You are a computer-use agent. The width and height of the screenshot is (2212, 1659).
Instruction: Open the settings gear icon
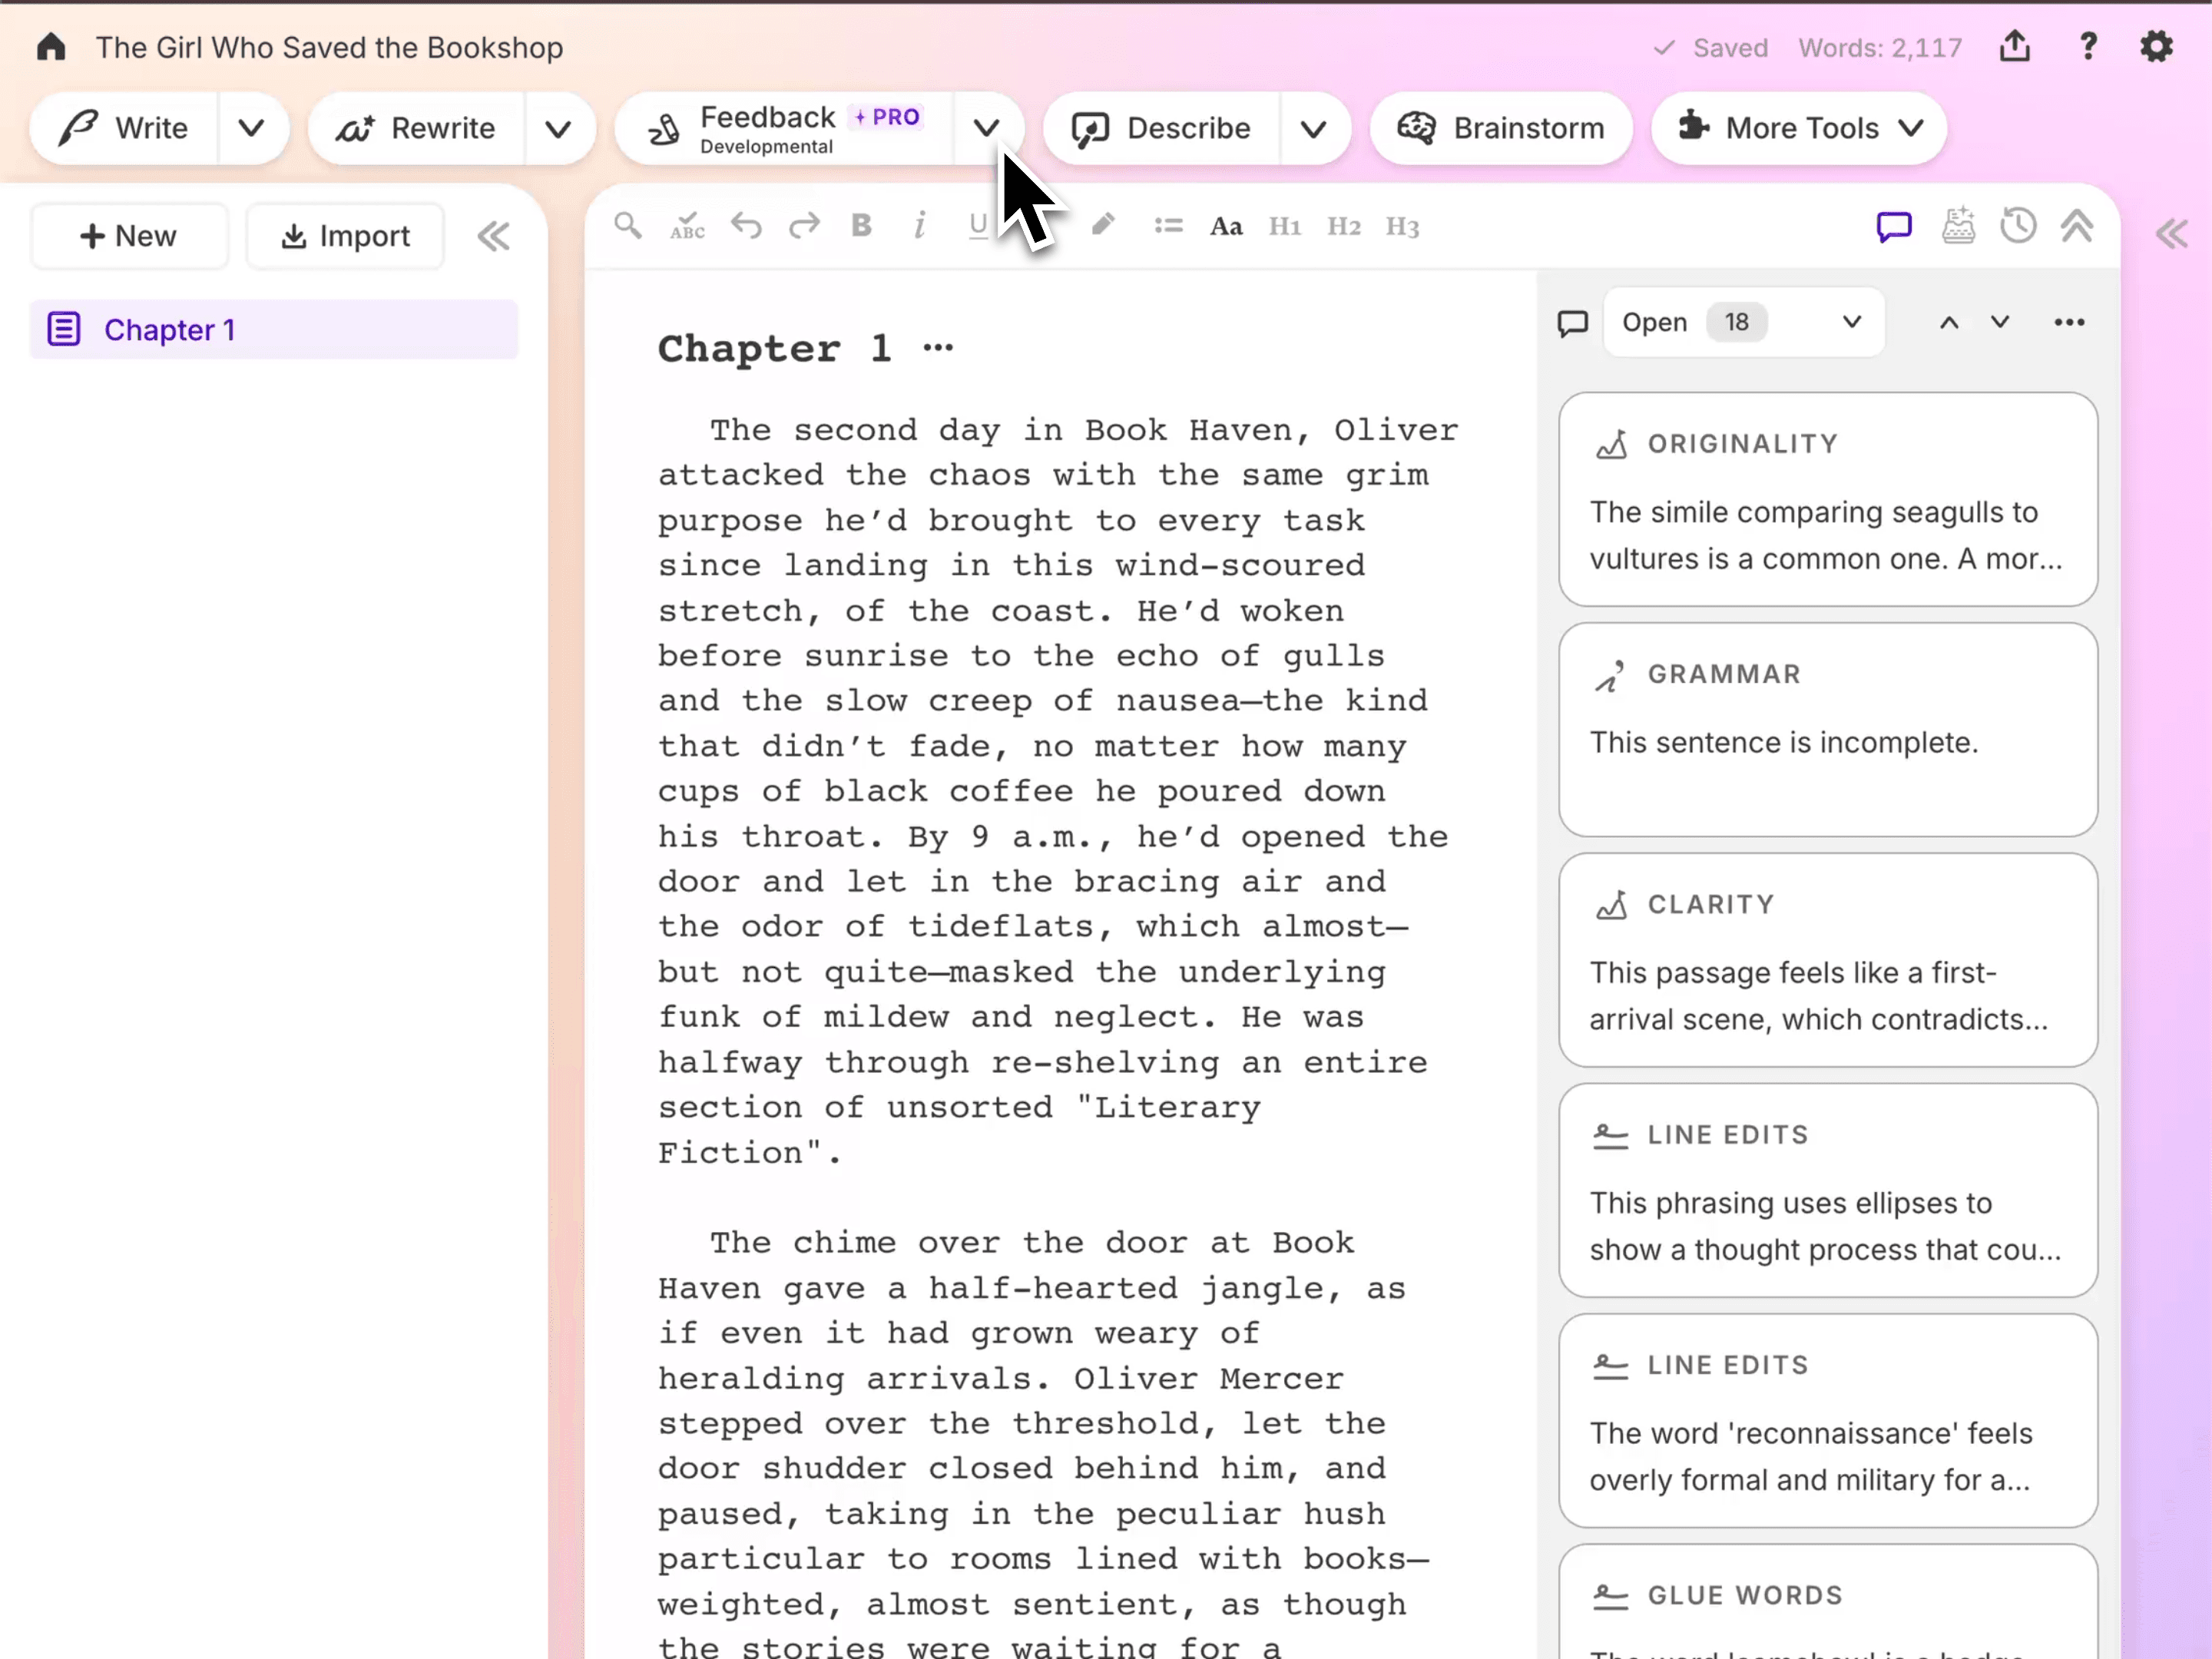(x=2156, y=46)
